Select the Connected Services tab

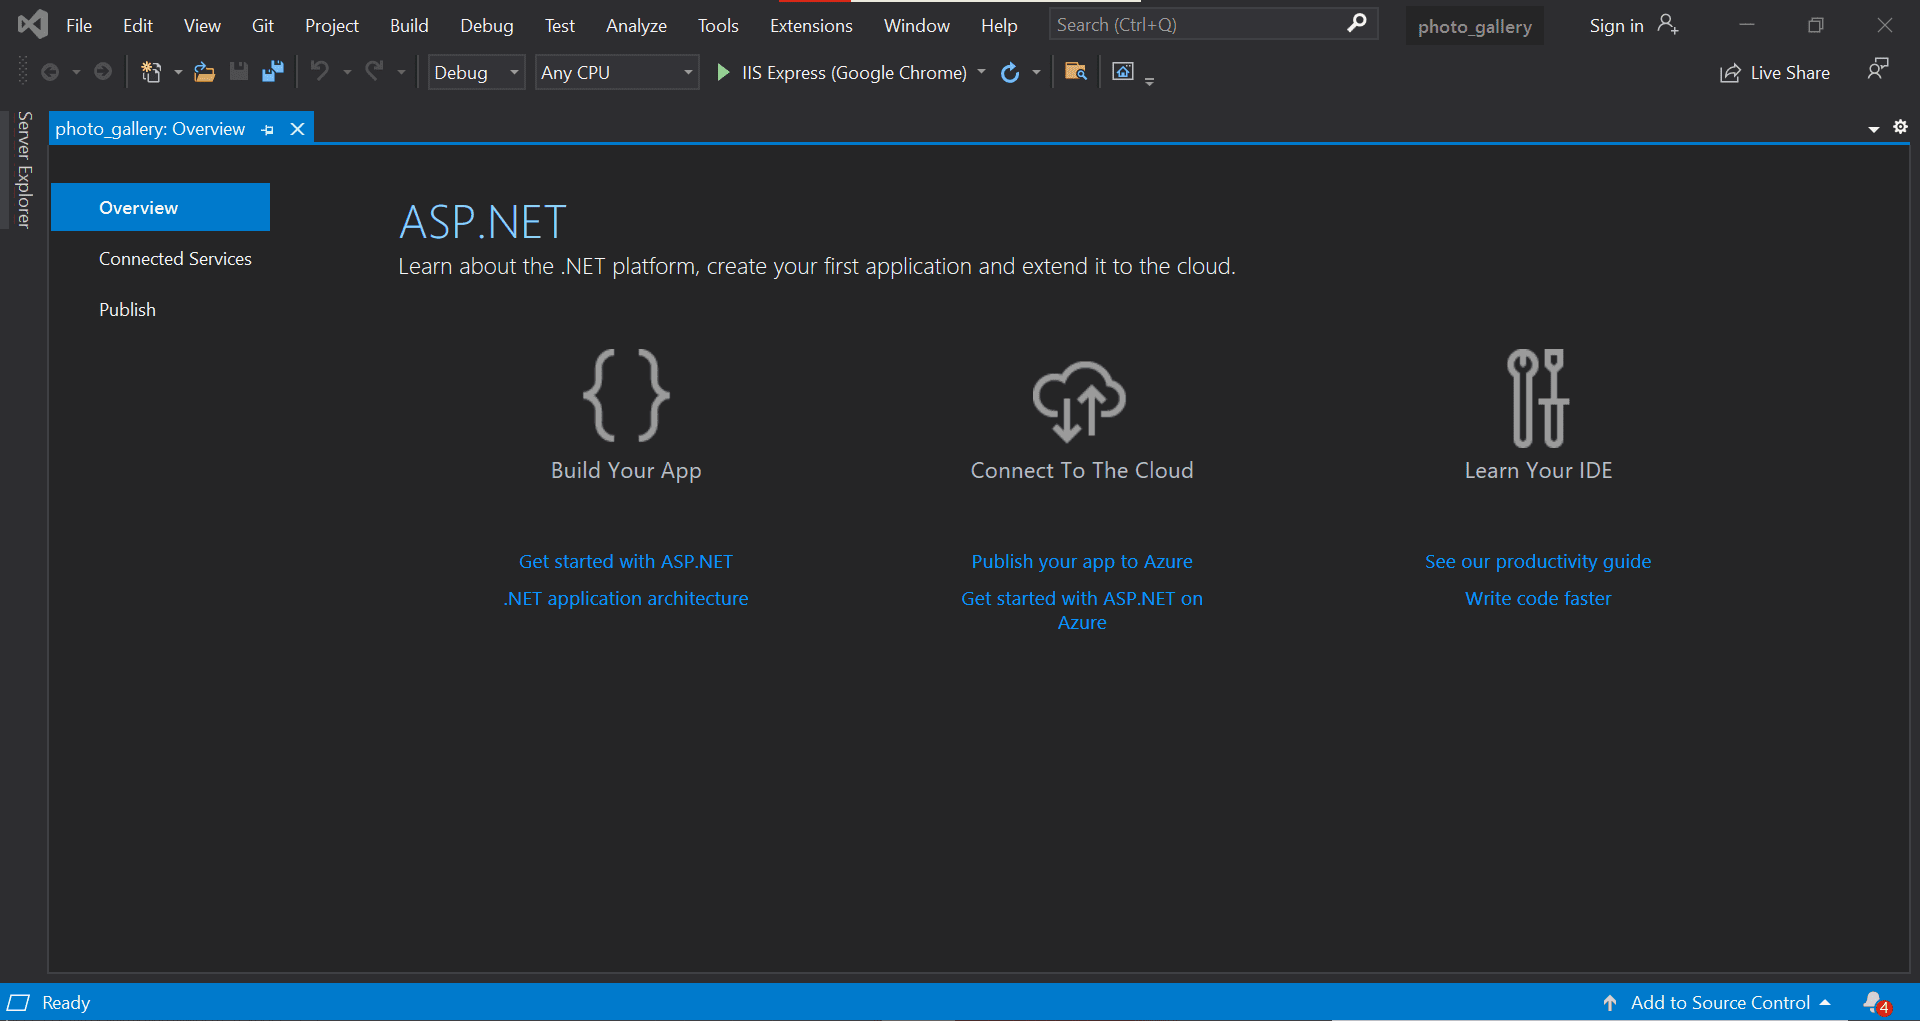coord(175,259)
